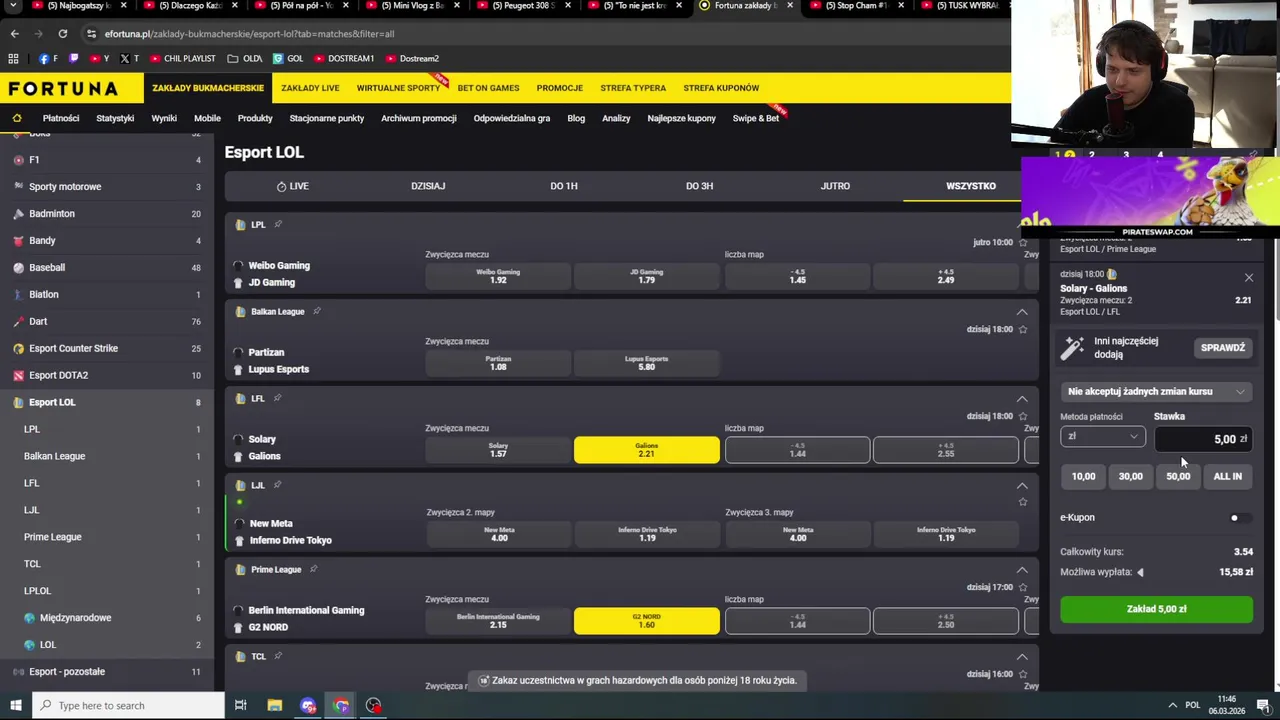This screenshot has width=1280, height=720.
Task: Open File Explorer from the taskbar
Action: 274,705
